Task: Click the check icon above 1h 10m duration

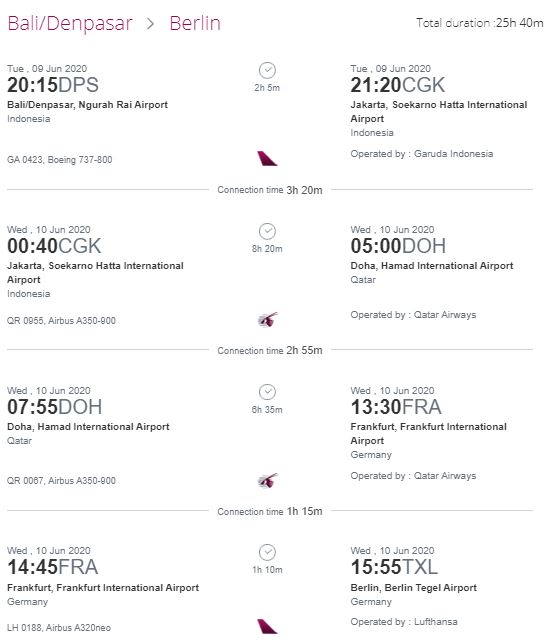Action: pyautogui.click(x=267, y=552)
